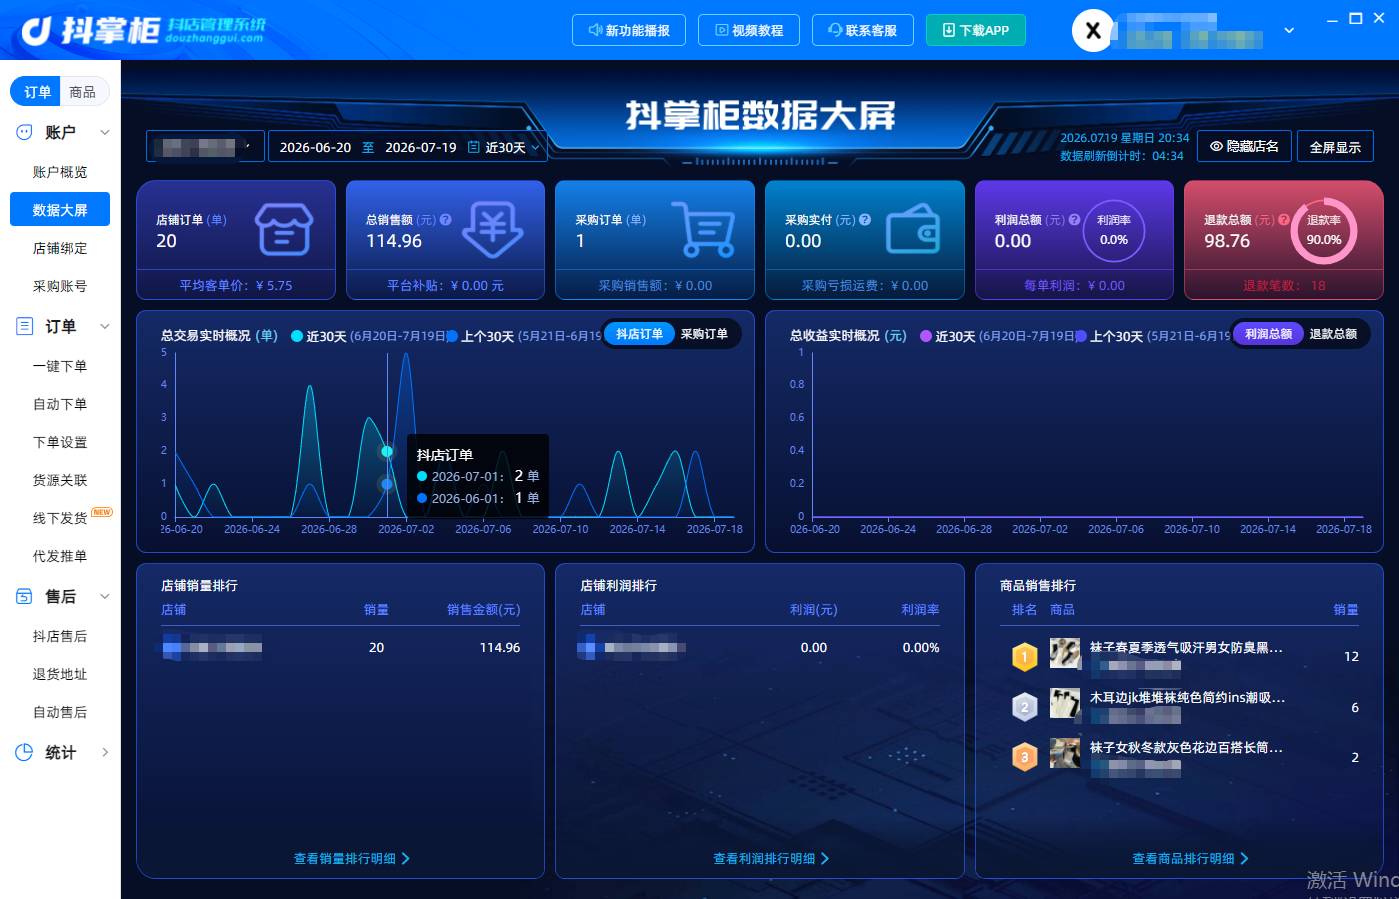Click the 退款率 90.0% progress ring
The image size is (1399, 899).
[x=1323, y=231]
